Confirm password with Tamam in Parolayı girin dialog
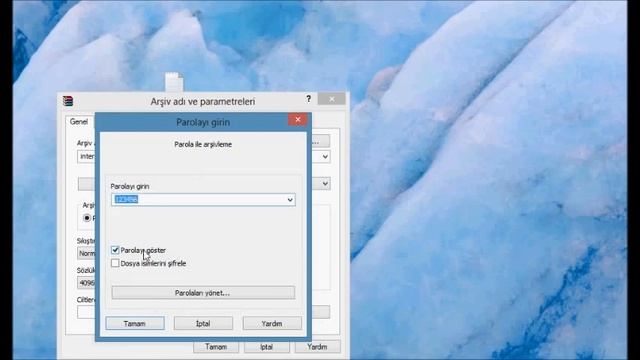Screen dimensions: 640x360 [135, 323]
